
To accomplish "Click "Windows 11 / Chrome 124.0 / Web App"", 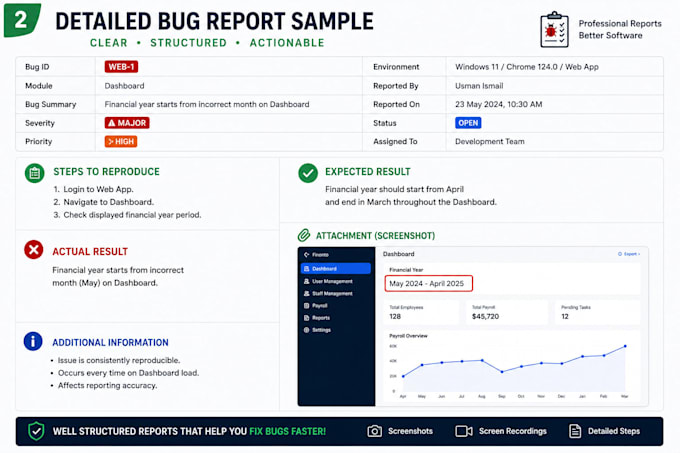I will 526,67.
